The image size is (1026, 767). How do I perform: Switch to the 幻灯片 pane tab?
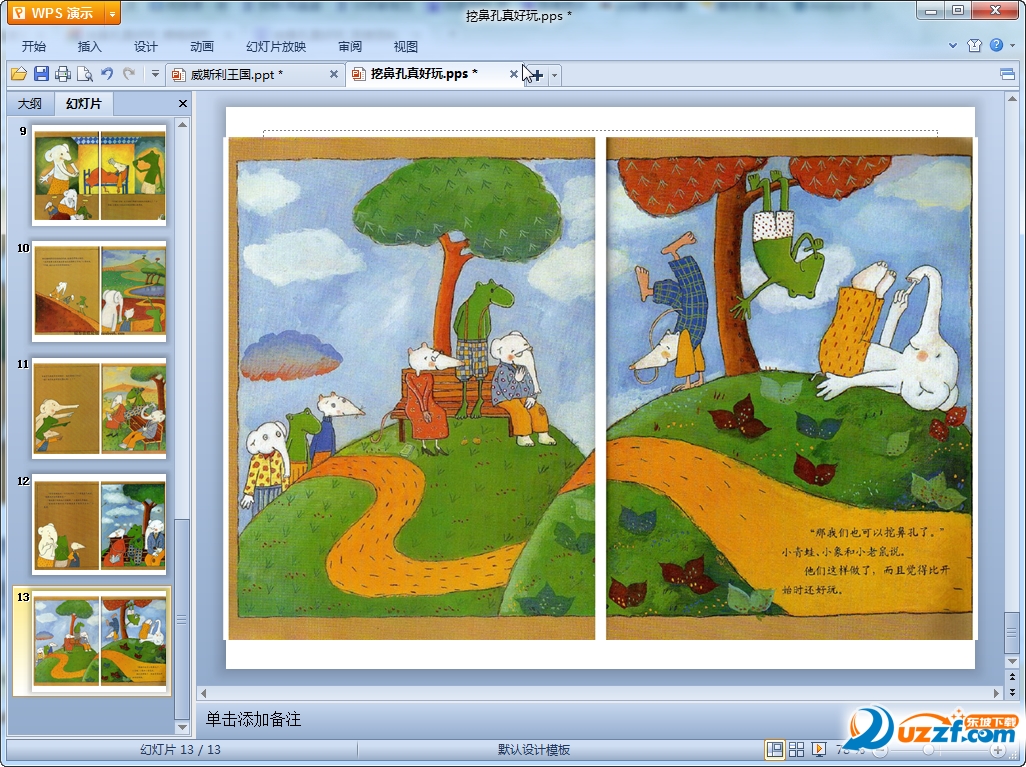tap(84, 103)
